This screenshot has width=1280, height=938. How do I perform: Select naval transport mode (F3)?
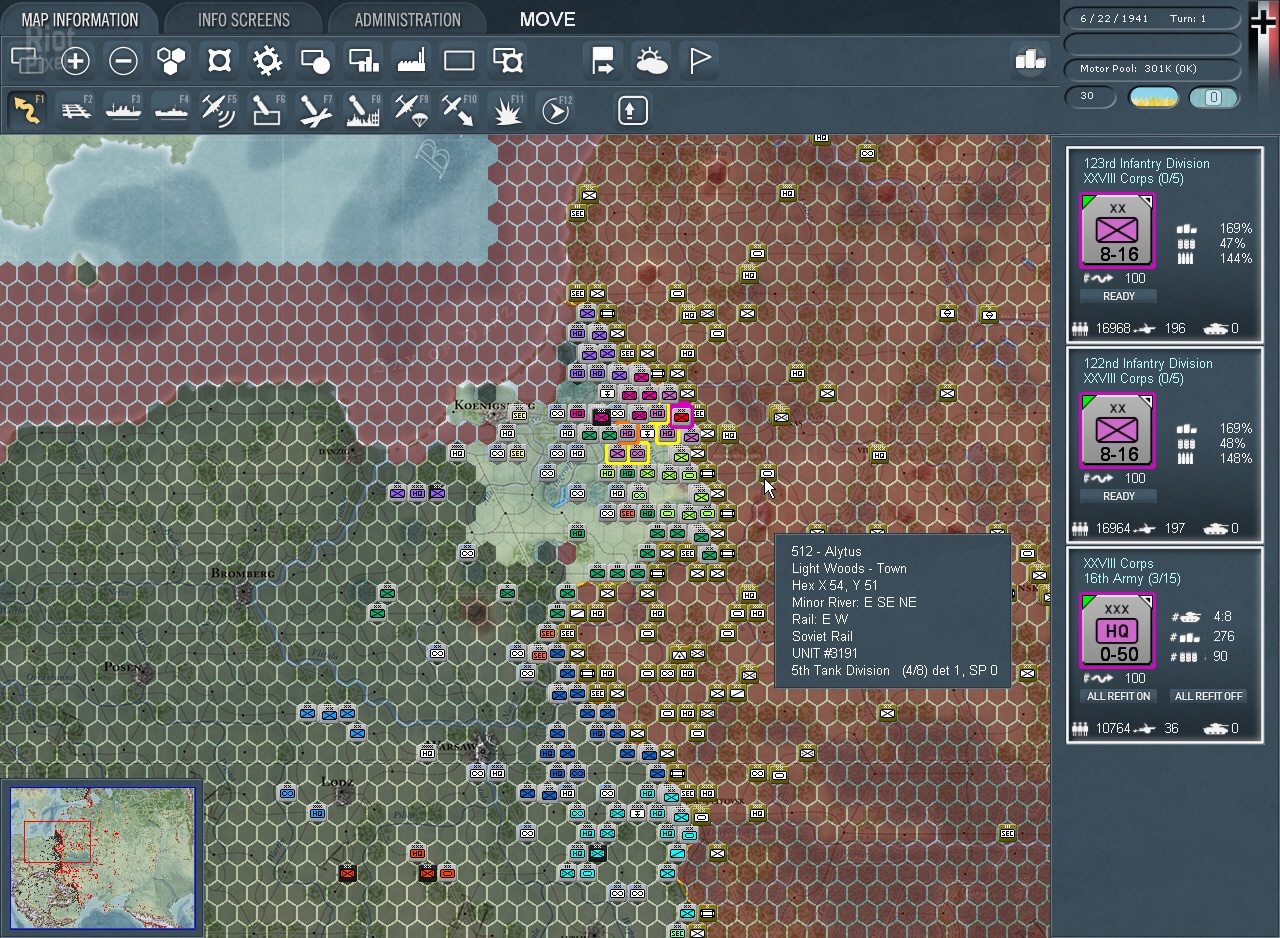click(x=123, y=110)
